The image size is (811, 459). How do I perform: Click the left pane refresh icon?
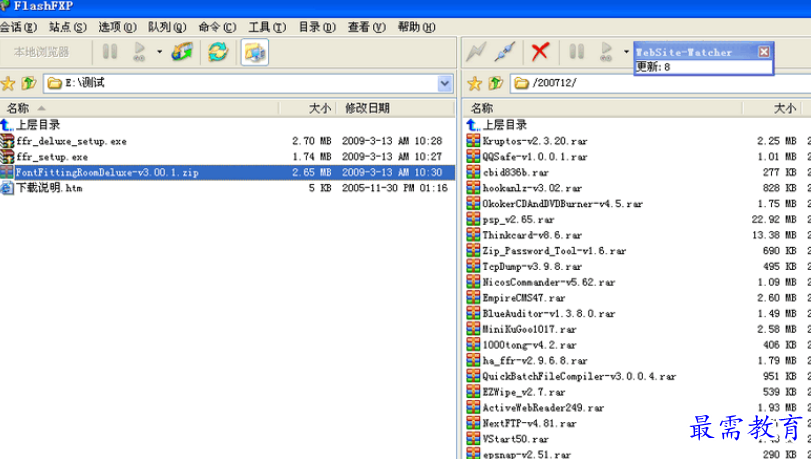(218, 52)
